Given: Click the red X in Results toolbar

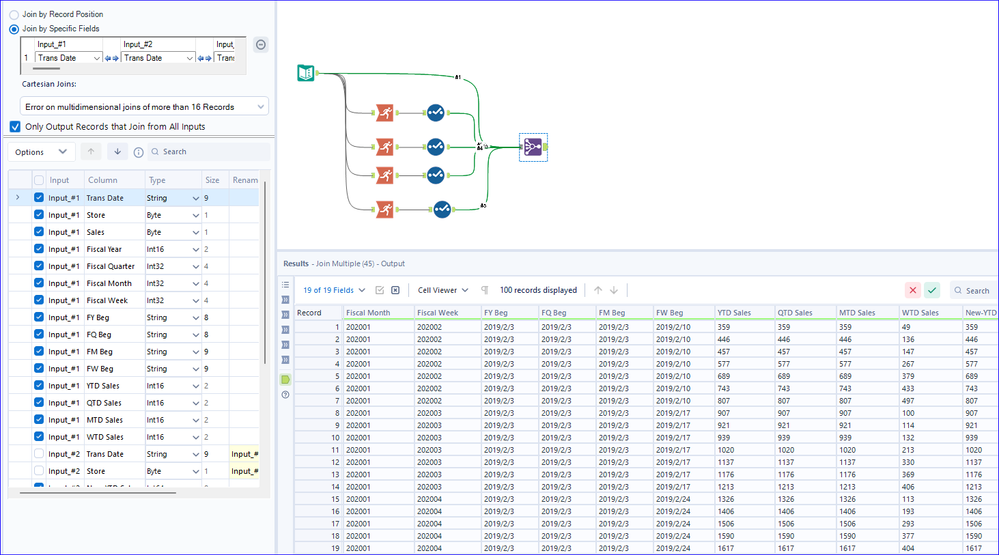Looking at the screenshot, I should pyautogui.click(x=912, y=290).
